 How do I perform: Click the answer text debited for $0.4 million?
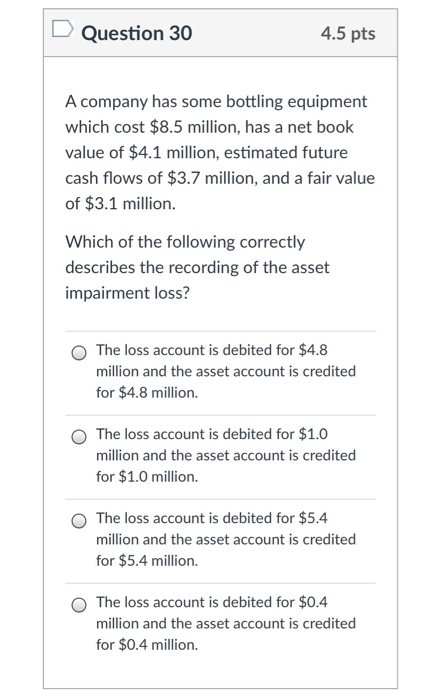(226, 623)
